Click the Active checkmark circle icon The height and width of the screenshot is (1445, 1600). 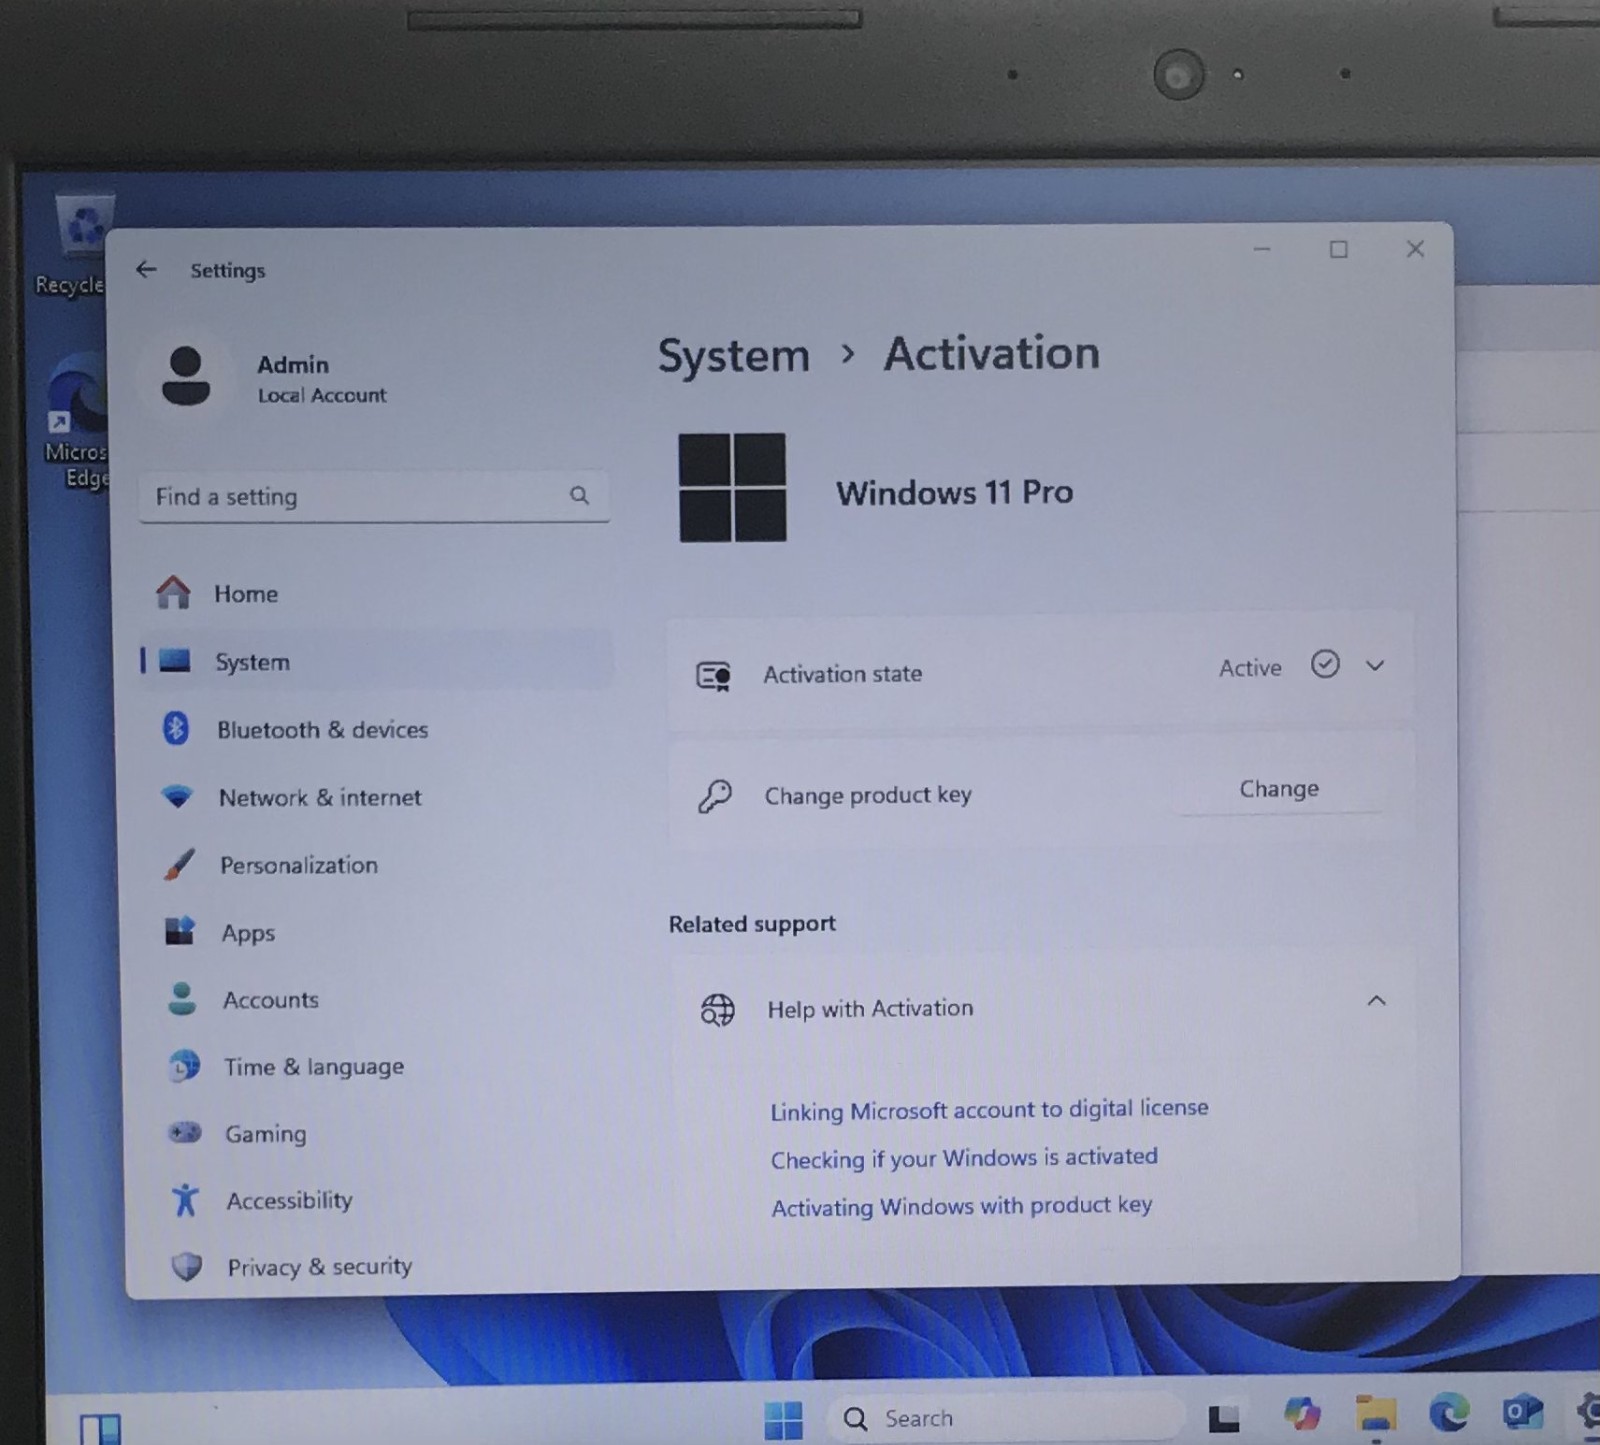click(1325, 664)
